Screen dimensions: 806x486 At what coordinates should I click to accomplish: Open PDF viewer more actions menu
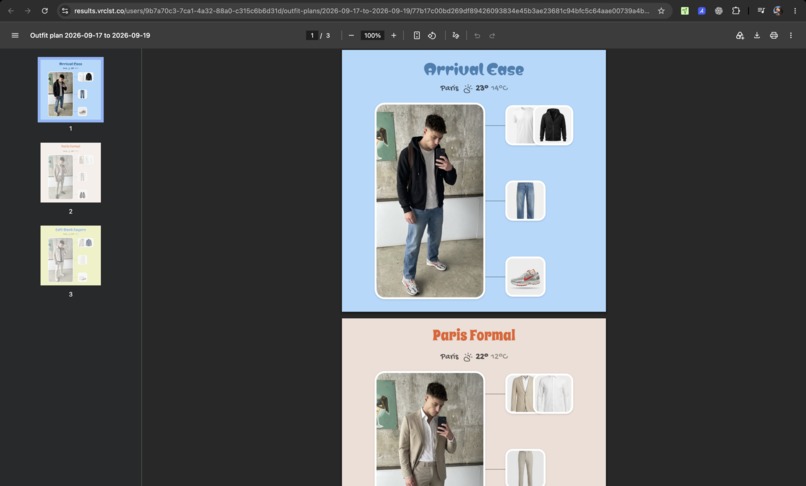(791, 35)
